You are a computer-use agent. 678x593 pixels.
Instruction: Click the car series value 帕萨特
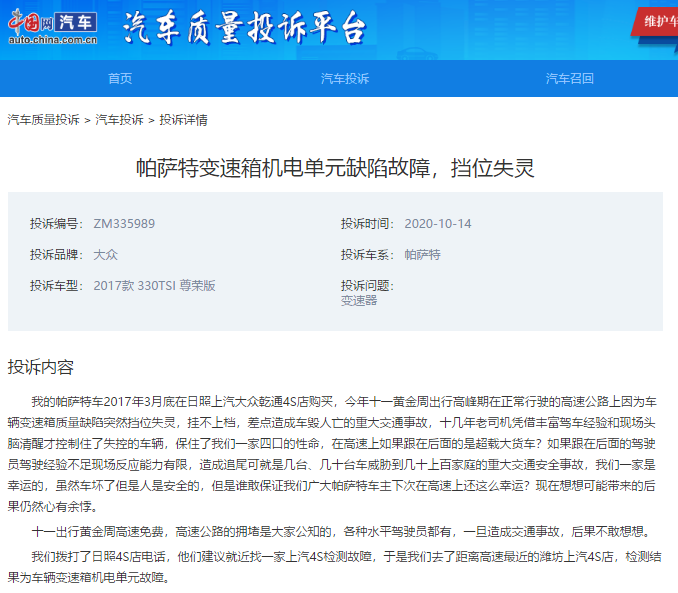[422, 254]
